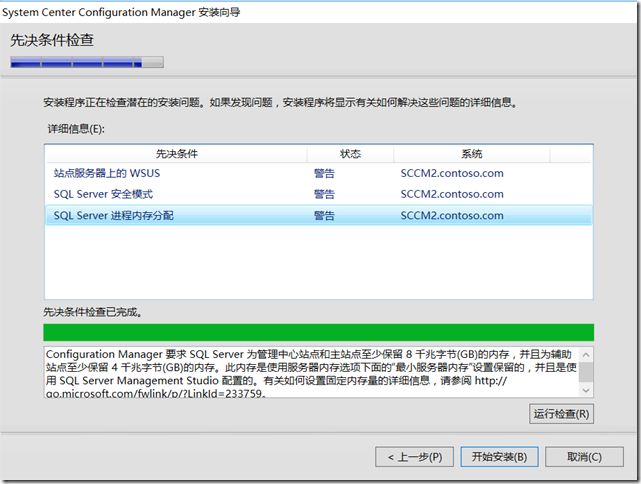The width and height of the screenshot is (641, 484).
Task: Click the description text about SQL Server memory
Action: coord(312,373)
